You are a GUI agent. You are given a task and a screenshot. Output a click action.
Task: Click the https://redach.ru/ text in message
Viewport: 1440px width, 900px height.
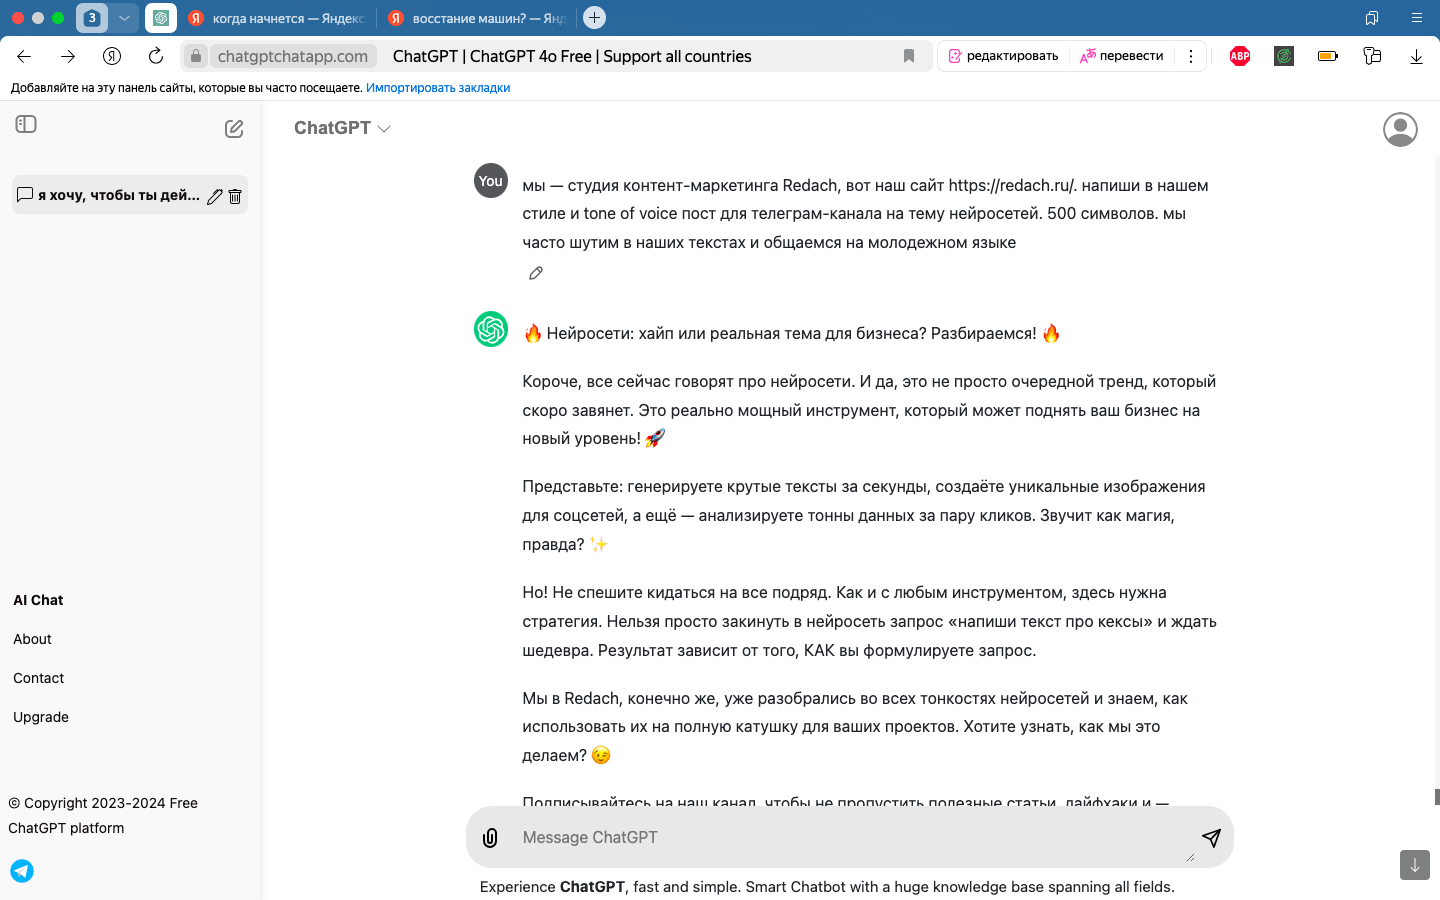pyautogui.click(x=1010, y=185)
